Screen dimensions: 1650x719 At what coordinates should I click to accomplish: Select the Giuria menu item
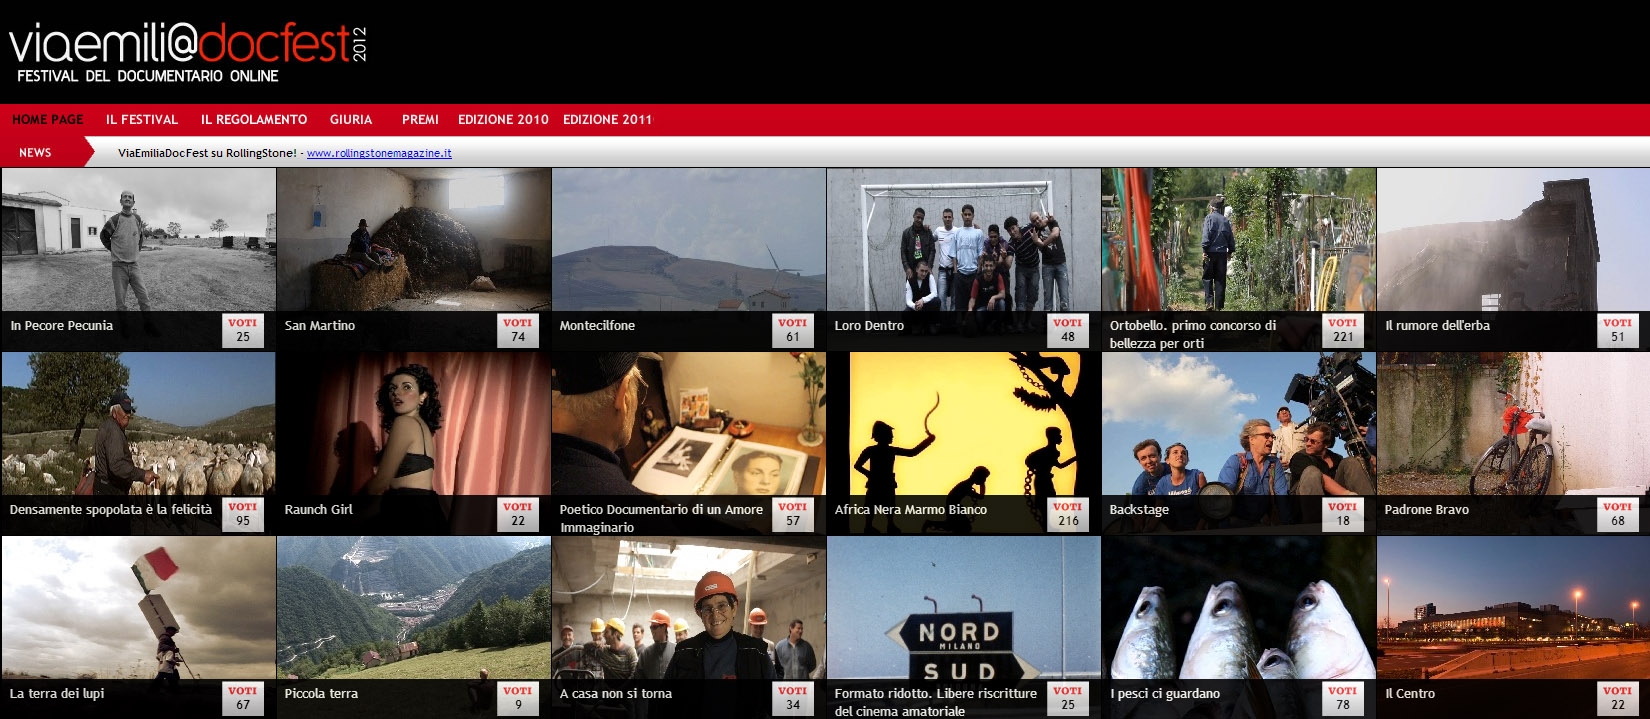[x=351, y=119]
